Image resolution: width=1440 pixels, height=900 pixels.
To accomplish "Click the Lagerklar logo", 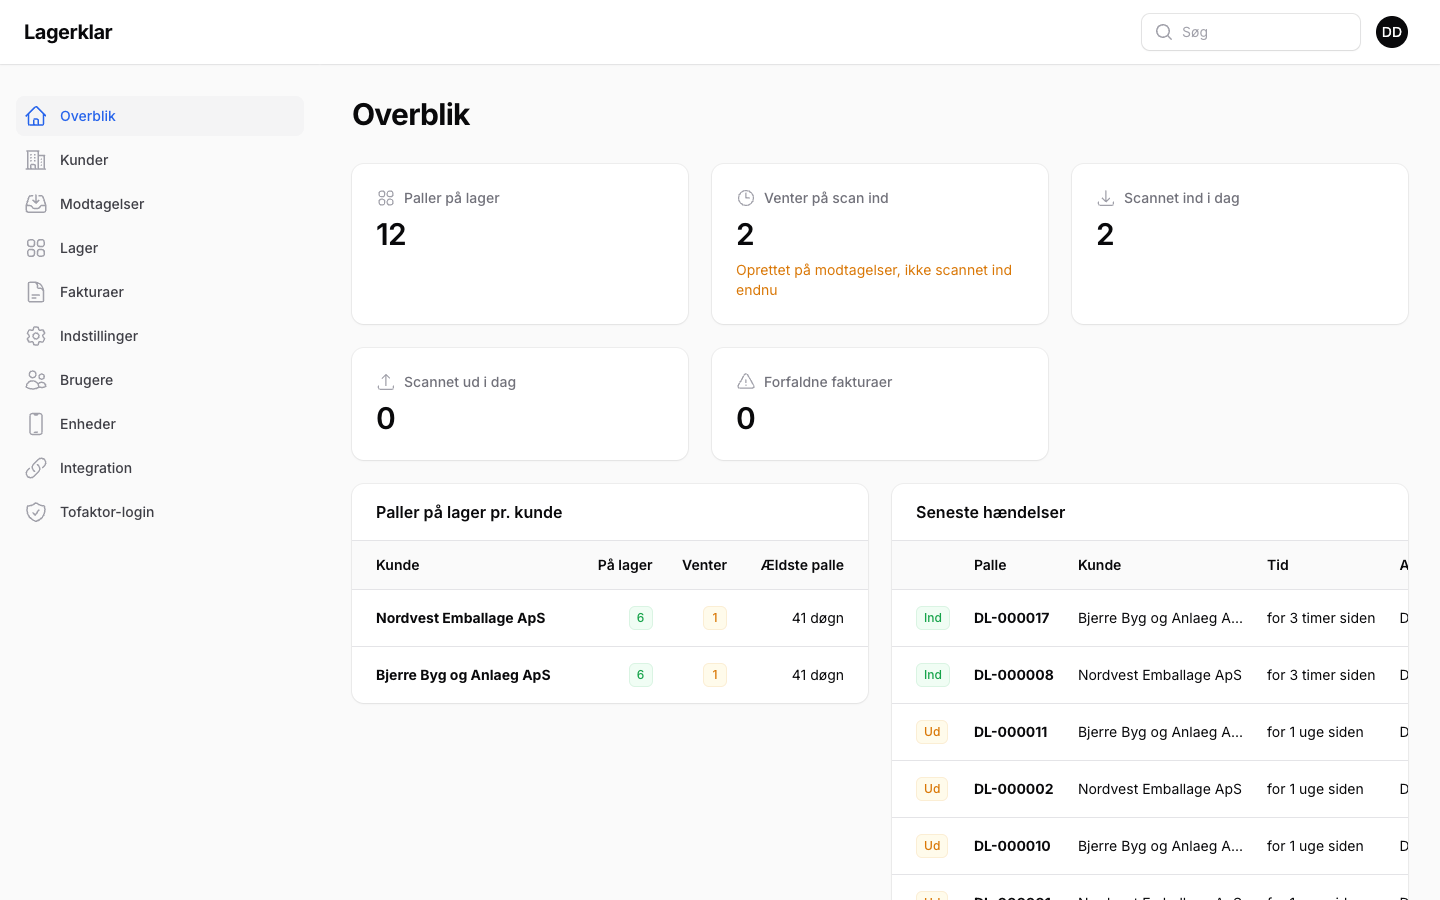I will tap(68, 32).
